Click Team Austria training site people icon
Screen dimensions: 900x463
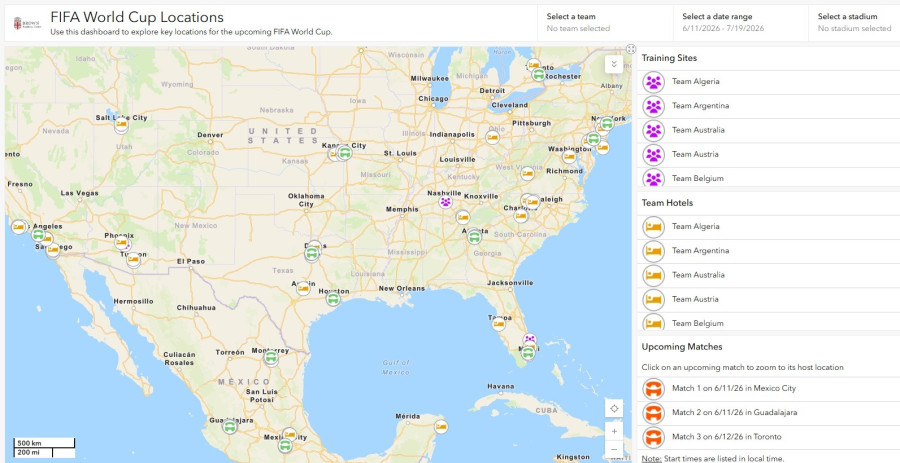pyautogui.click(x=653, y=154)
